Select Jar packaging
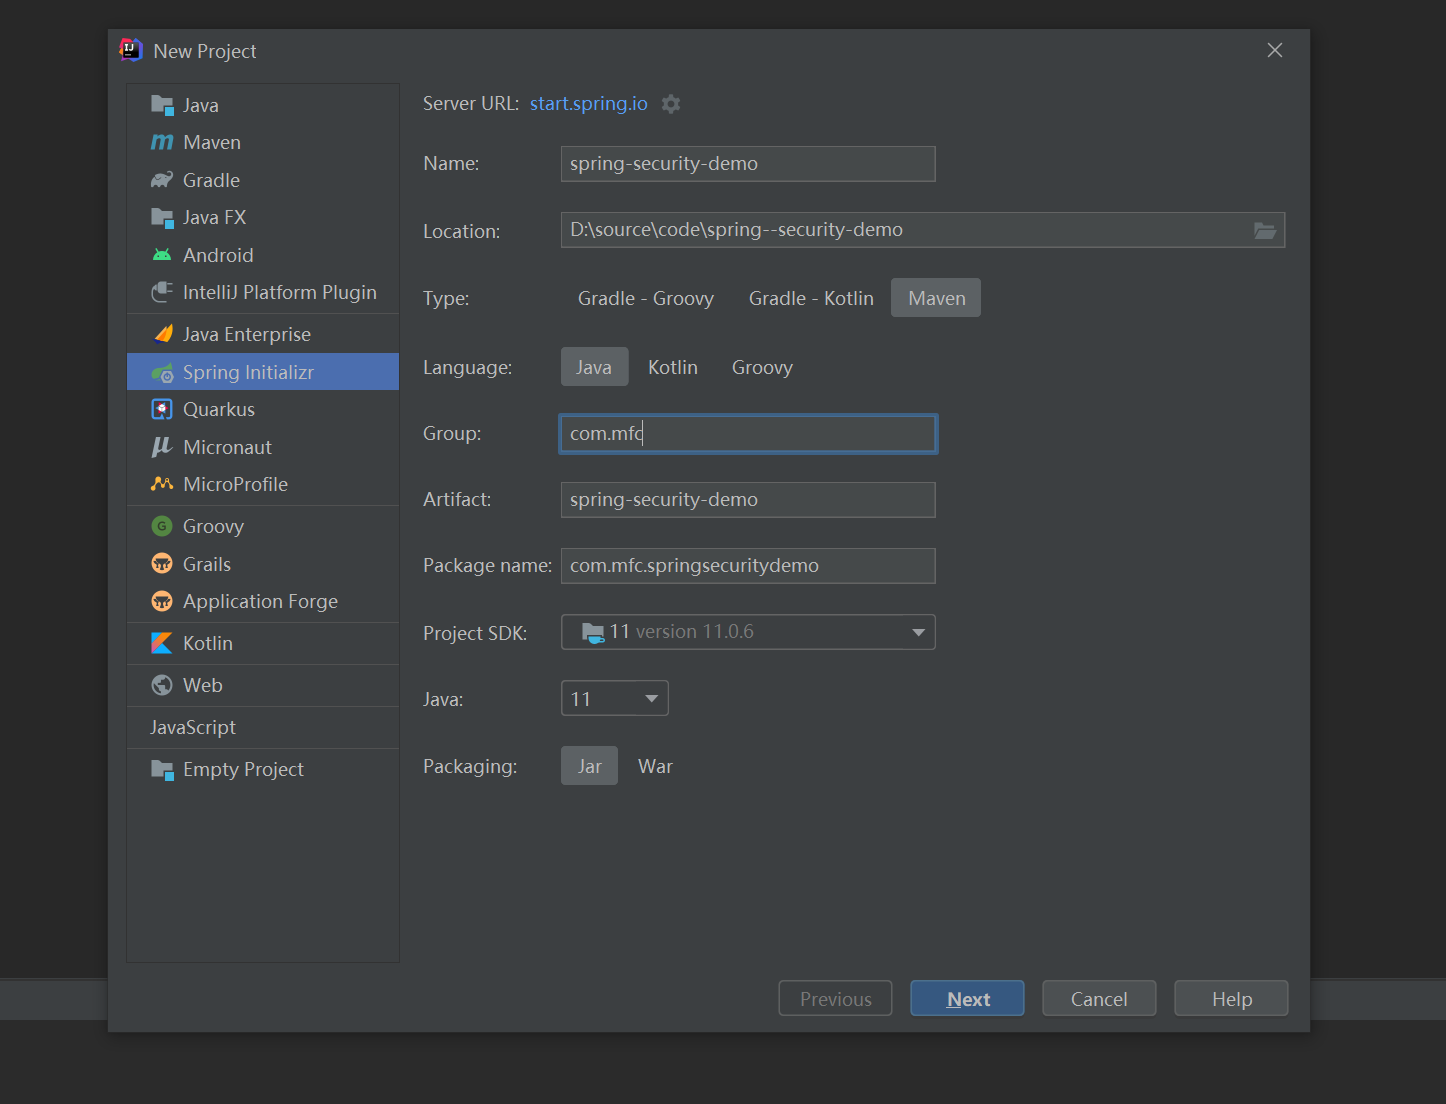The height and width of the screenshot is (1104, 1446). pyautogui.click(x=589, y=766)
